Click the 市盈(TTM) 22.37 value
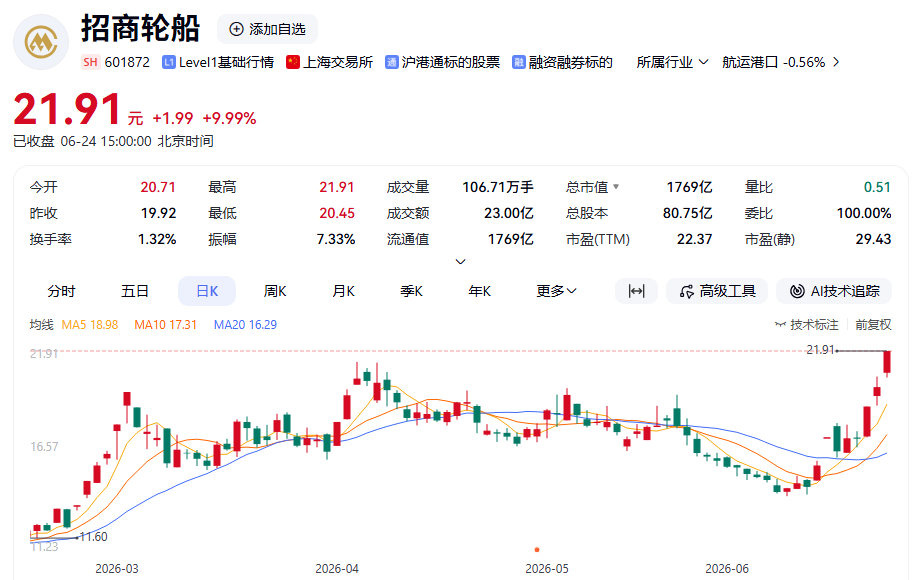 point(694,239)
